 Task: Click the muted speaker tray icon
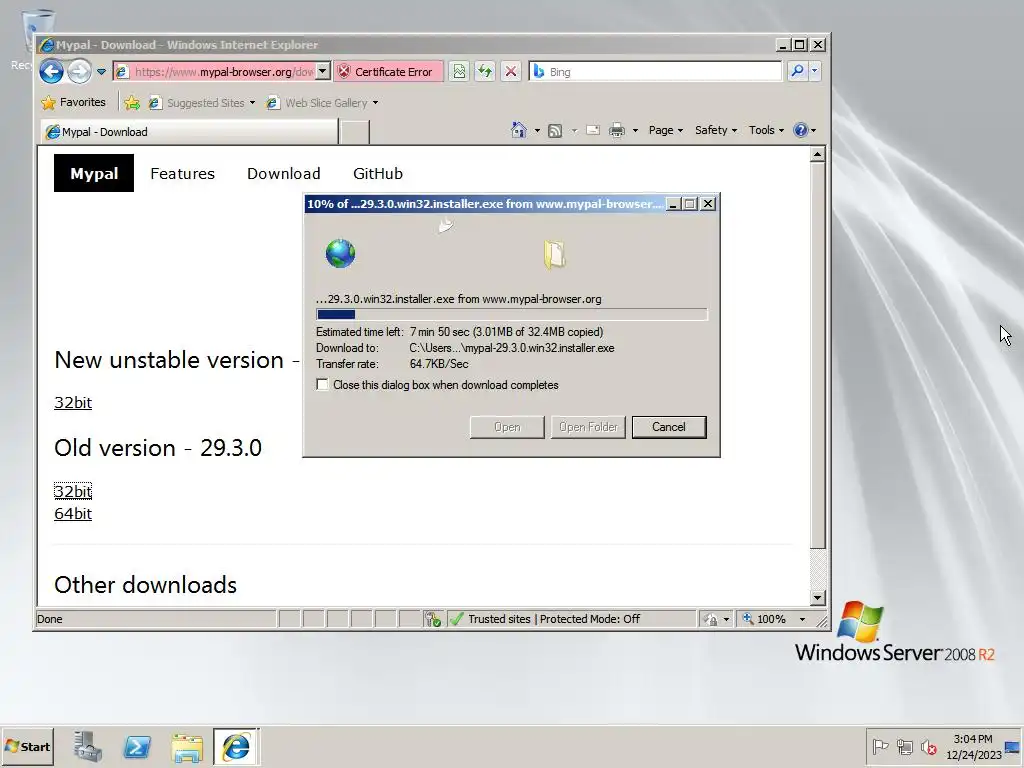click(928, 746)
